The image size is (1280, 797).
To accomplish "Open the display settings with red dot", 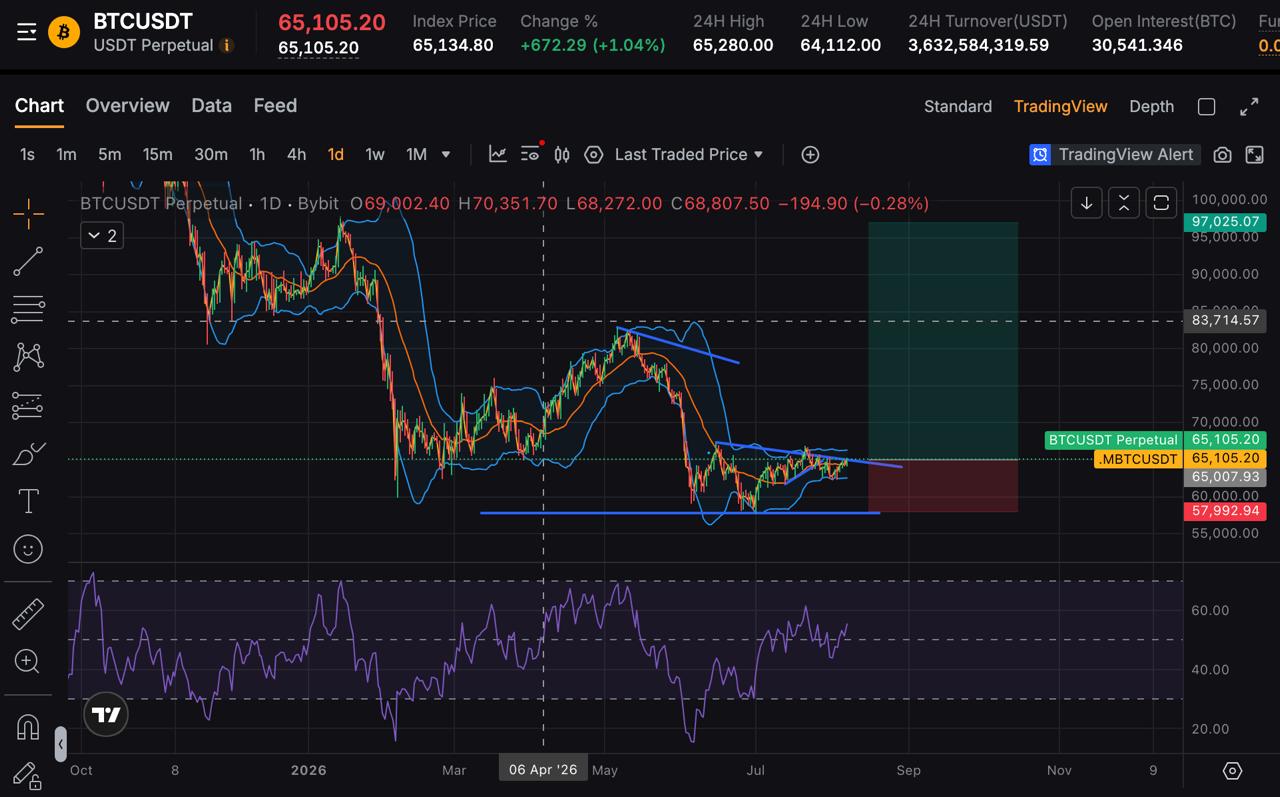I will [531, 153].
